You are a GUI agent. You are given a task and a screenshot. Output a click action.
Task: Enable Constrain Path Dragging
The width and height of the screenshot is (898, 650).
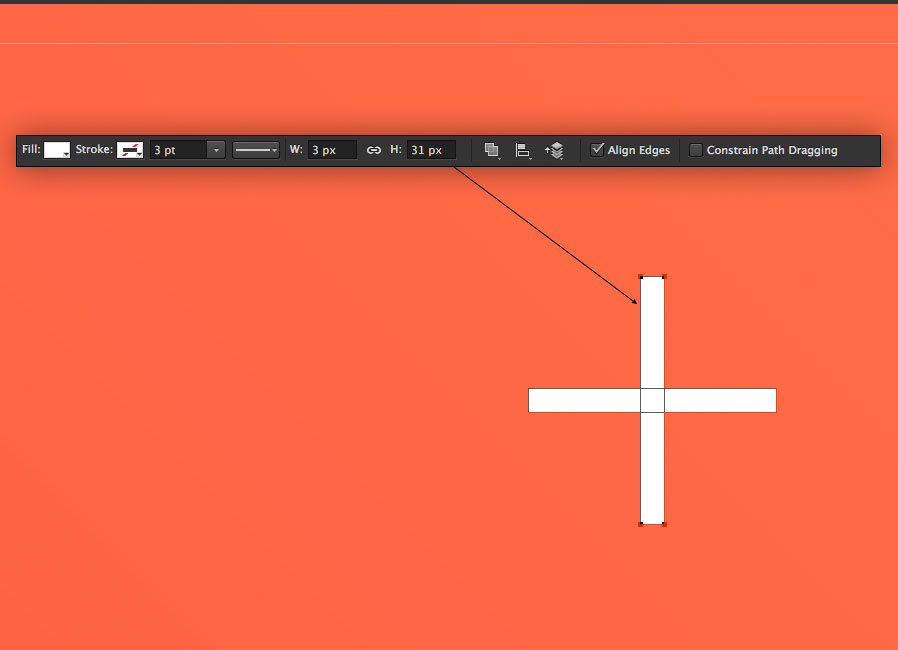click(696, 149)
